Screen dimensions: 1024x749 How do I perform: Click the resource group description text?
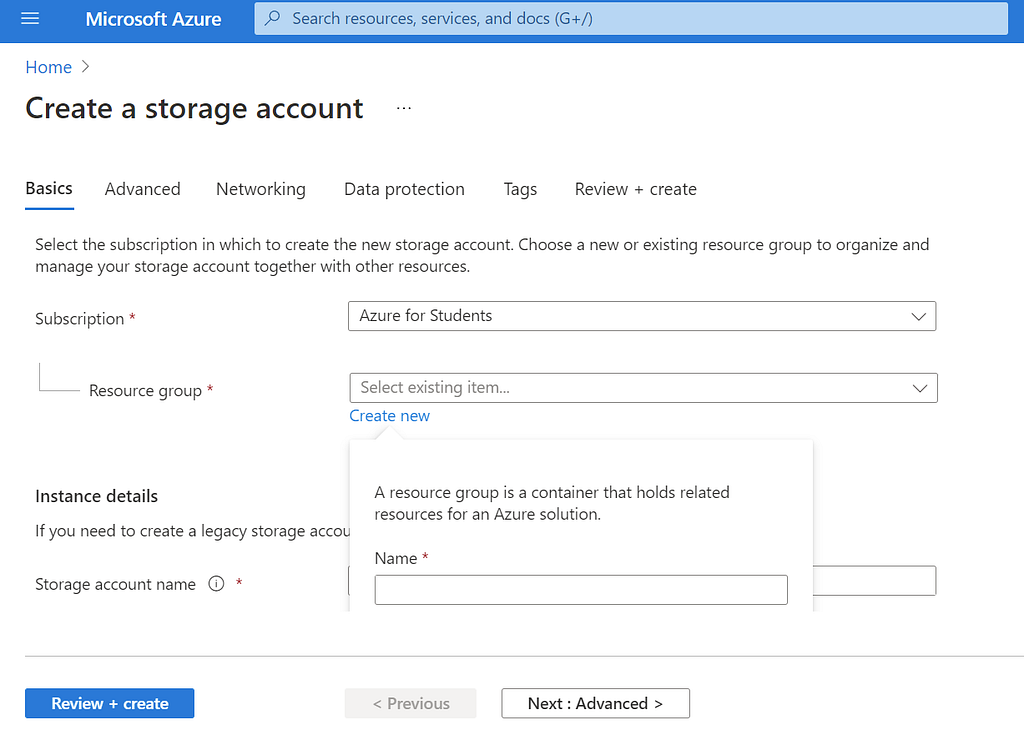pos(552,503)
